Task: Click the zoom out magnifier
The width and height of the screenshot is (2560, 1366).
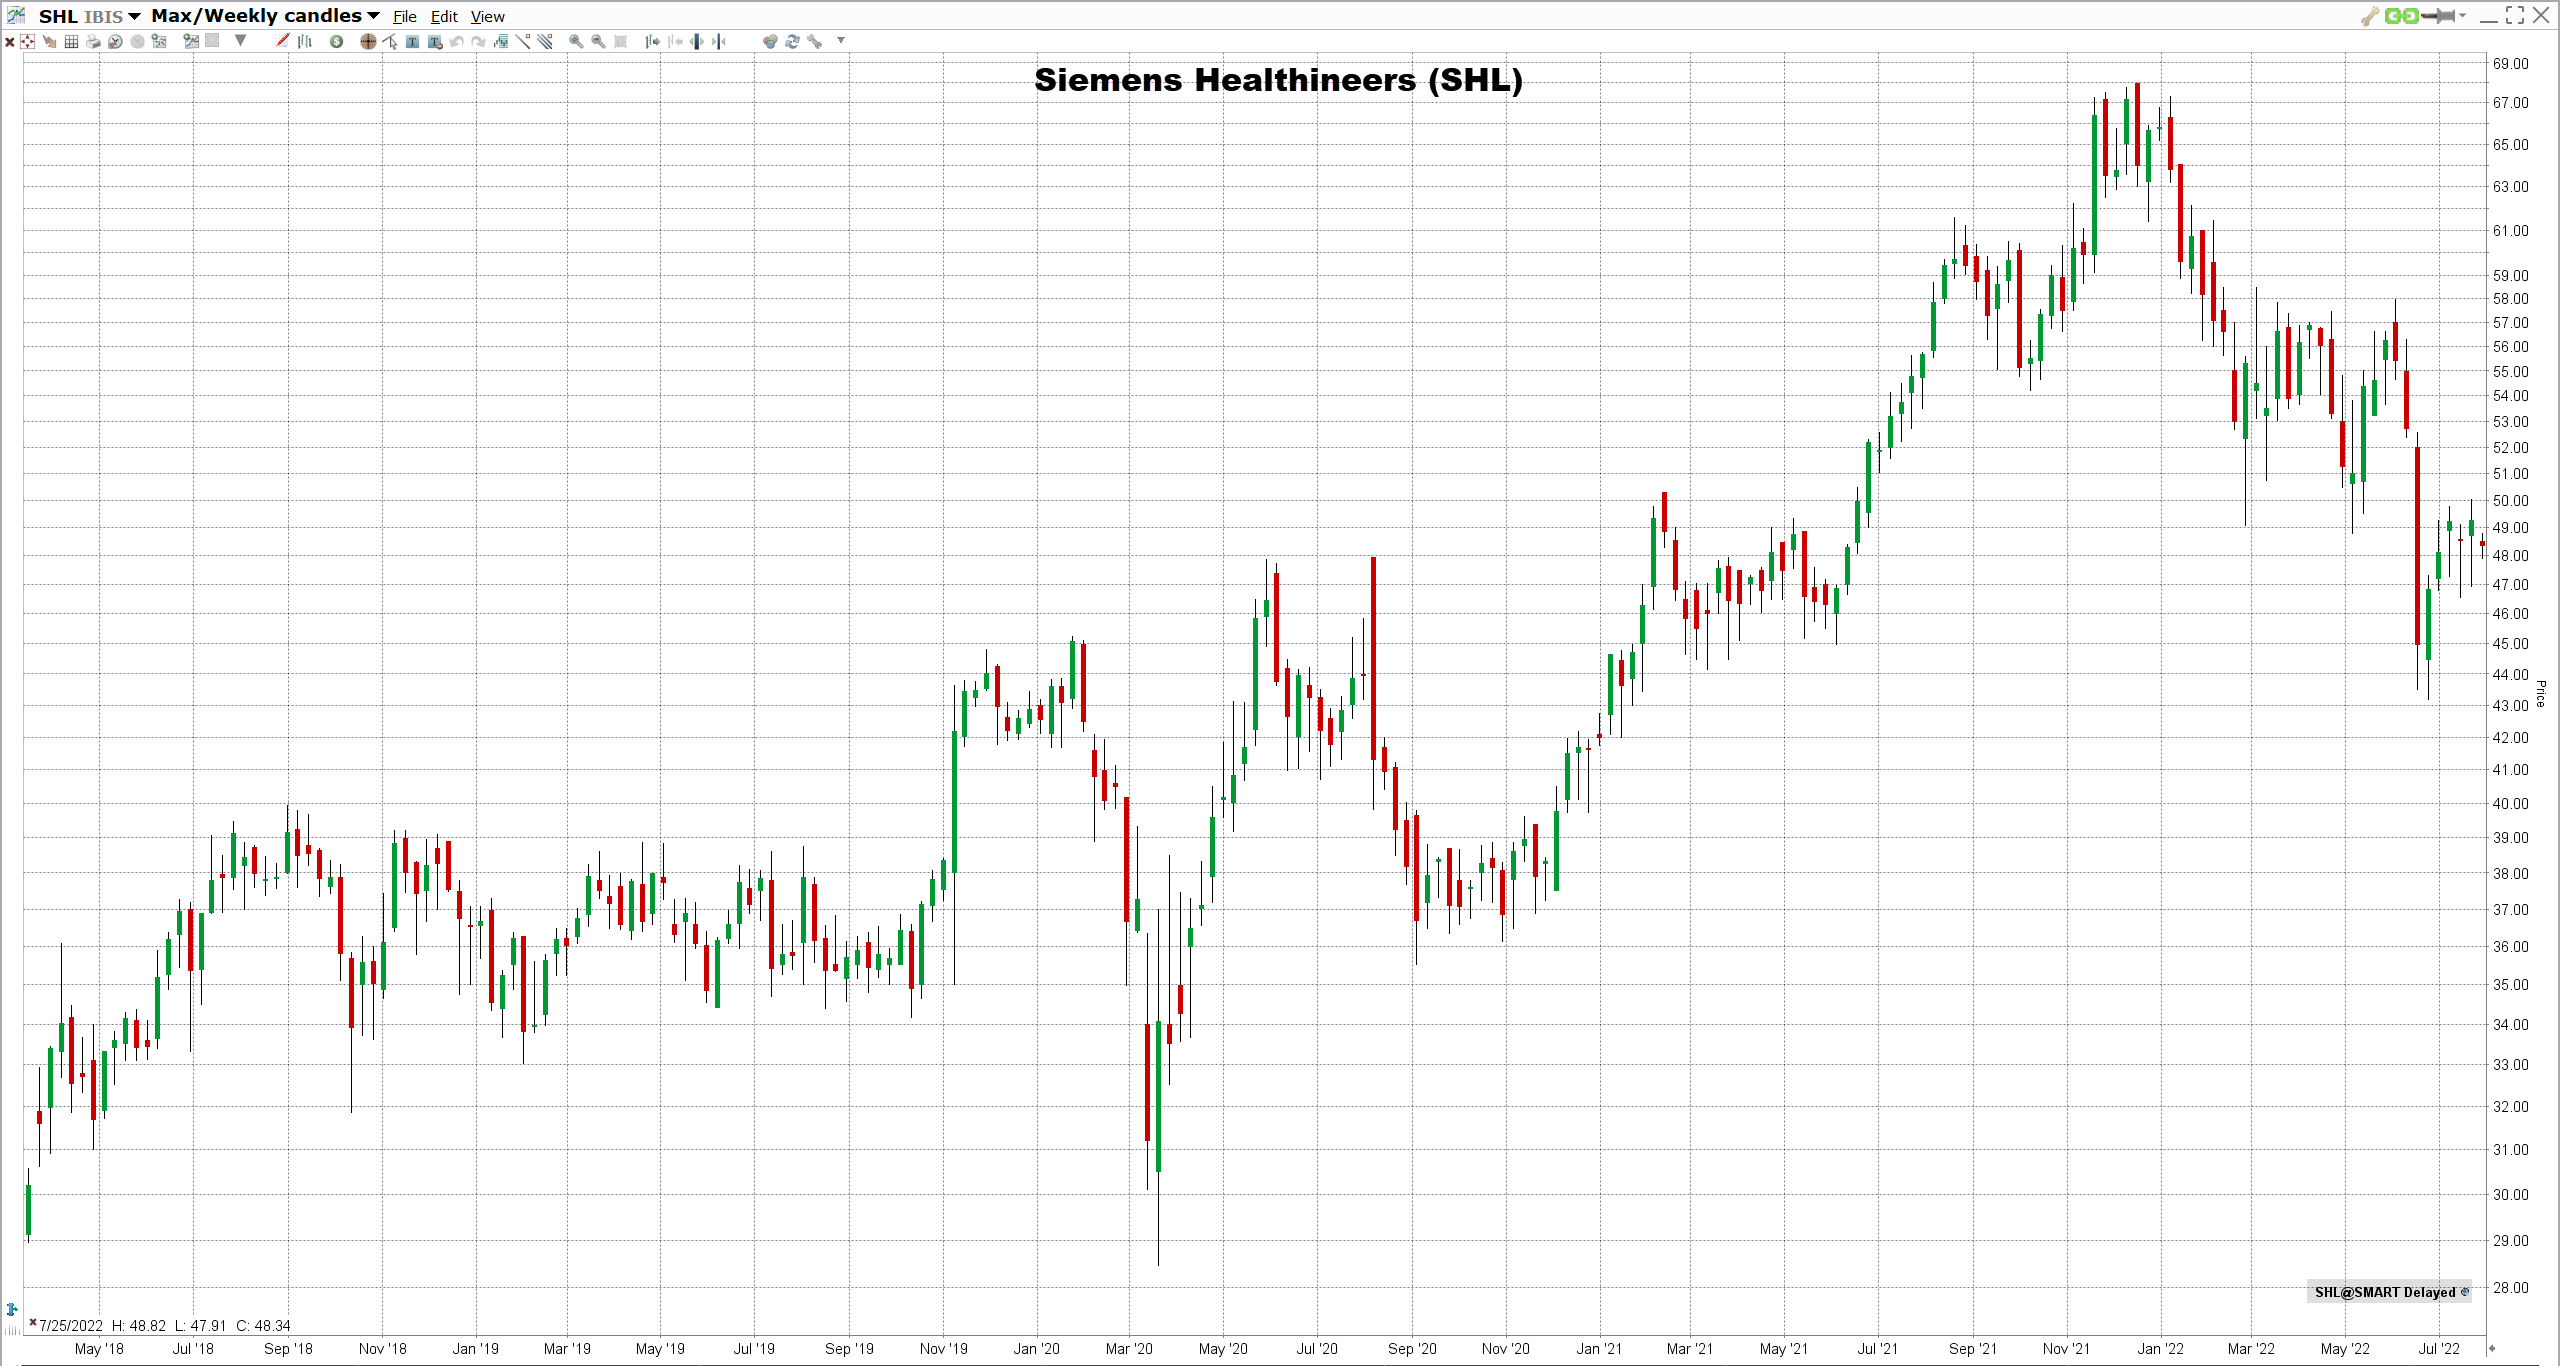Action: (598, 42)
